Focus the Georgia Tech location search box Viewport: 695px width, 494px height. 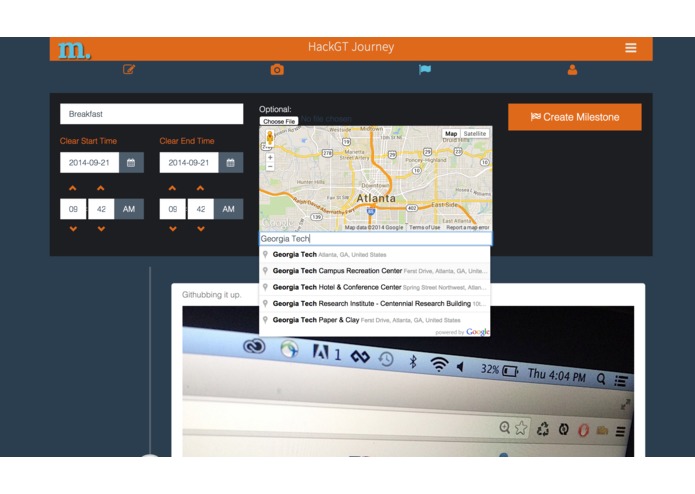click(375, 238)
